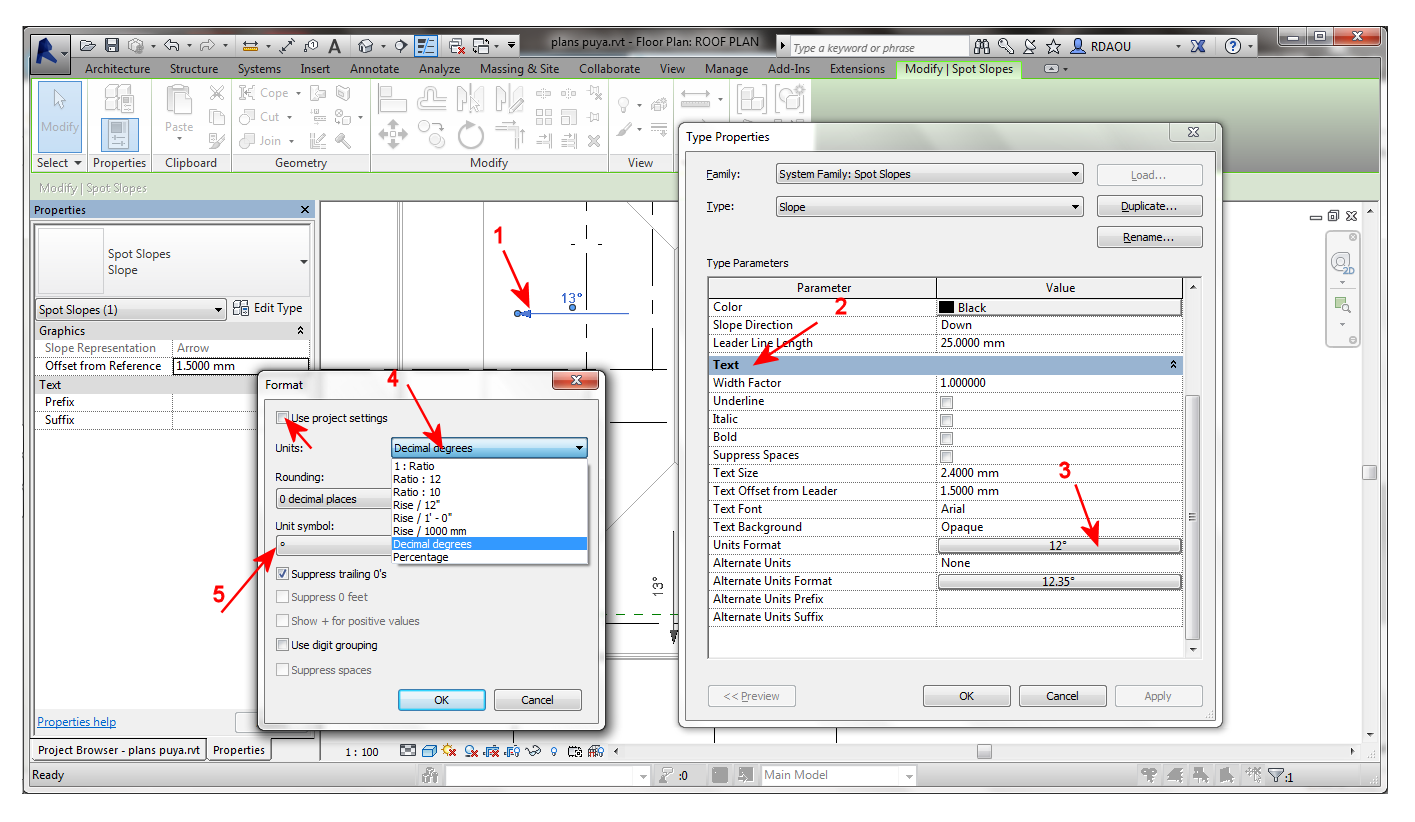The height and width of the screenshot is (822, 1415).
Task: Check the Italic checkbox in Type Properties
Action: [946, 420]
